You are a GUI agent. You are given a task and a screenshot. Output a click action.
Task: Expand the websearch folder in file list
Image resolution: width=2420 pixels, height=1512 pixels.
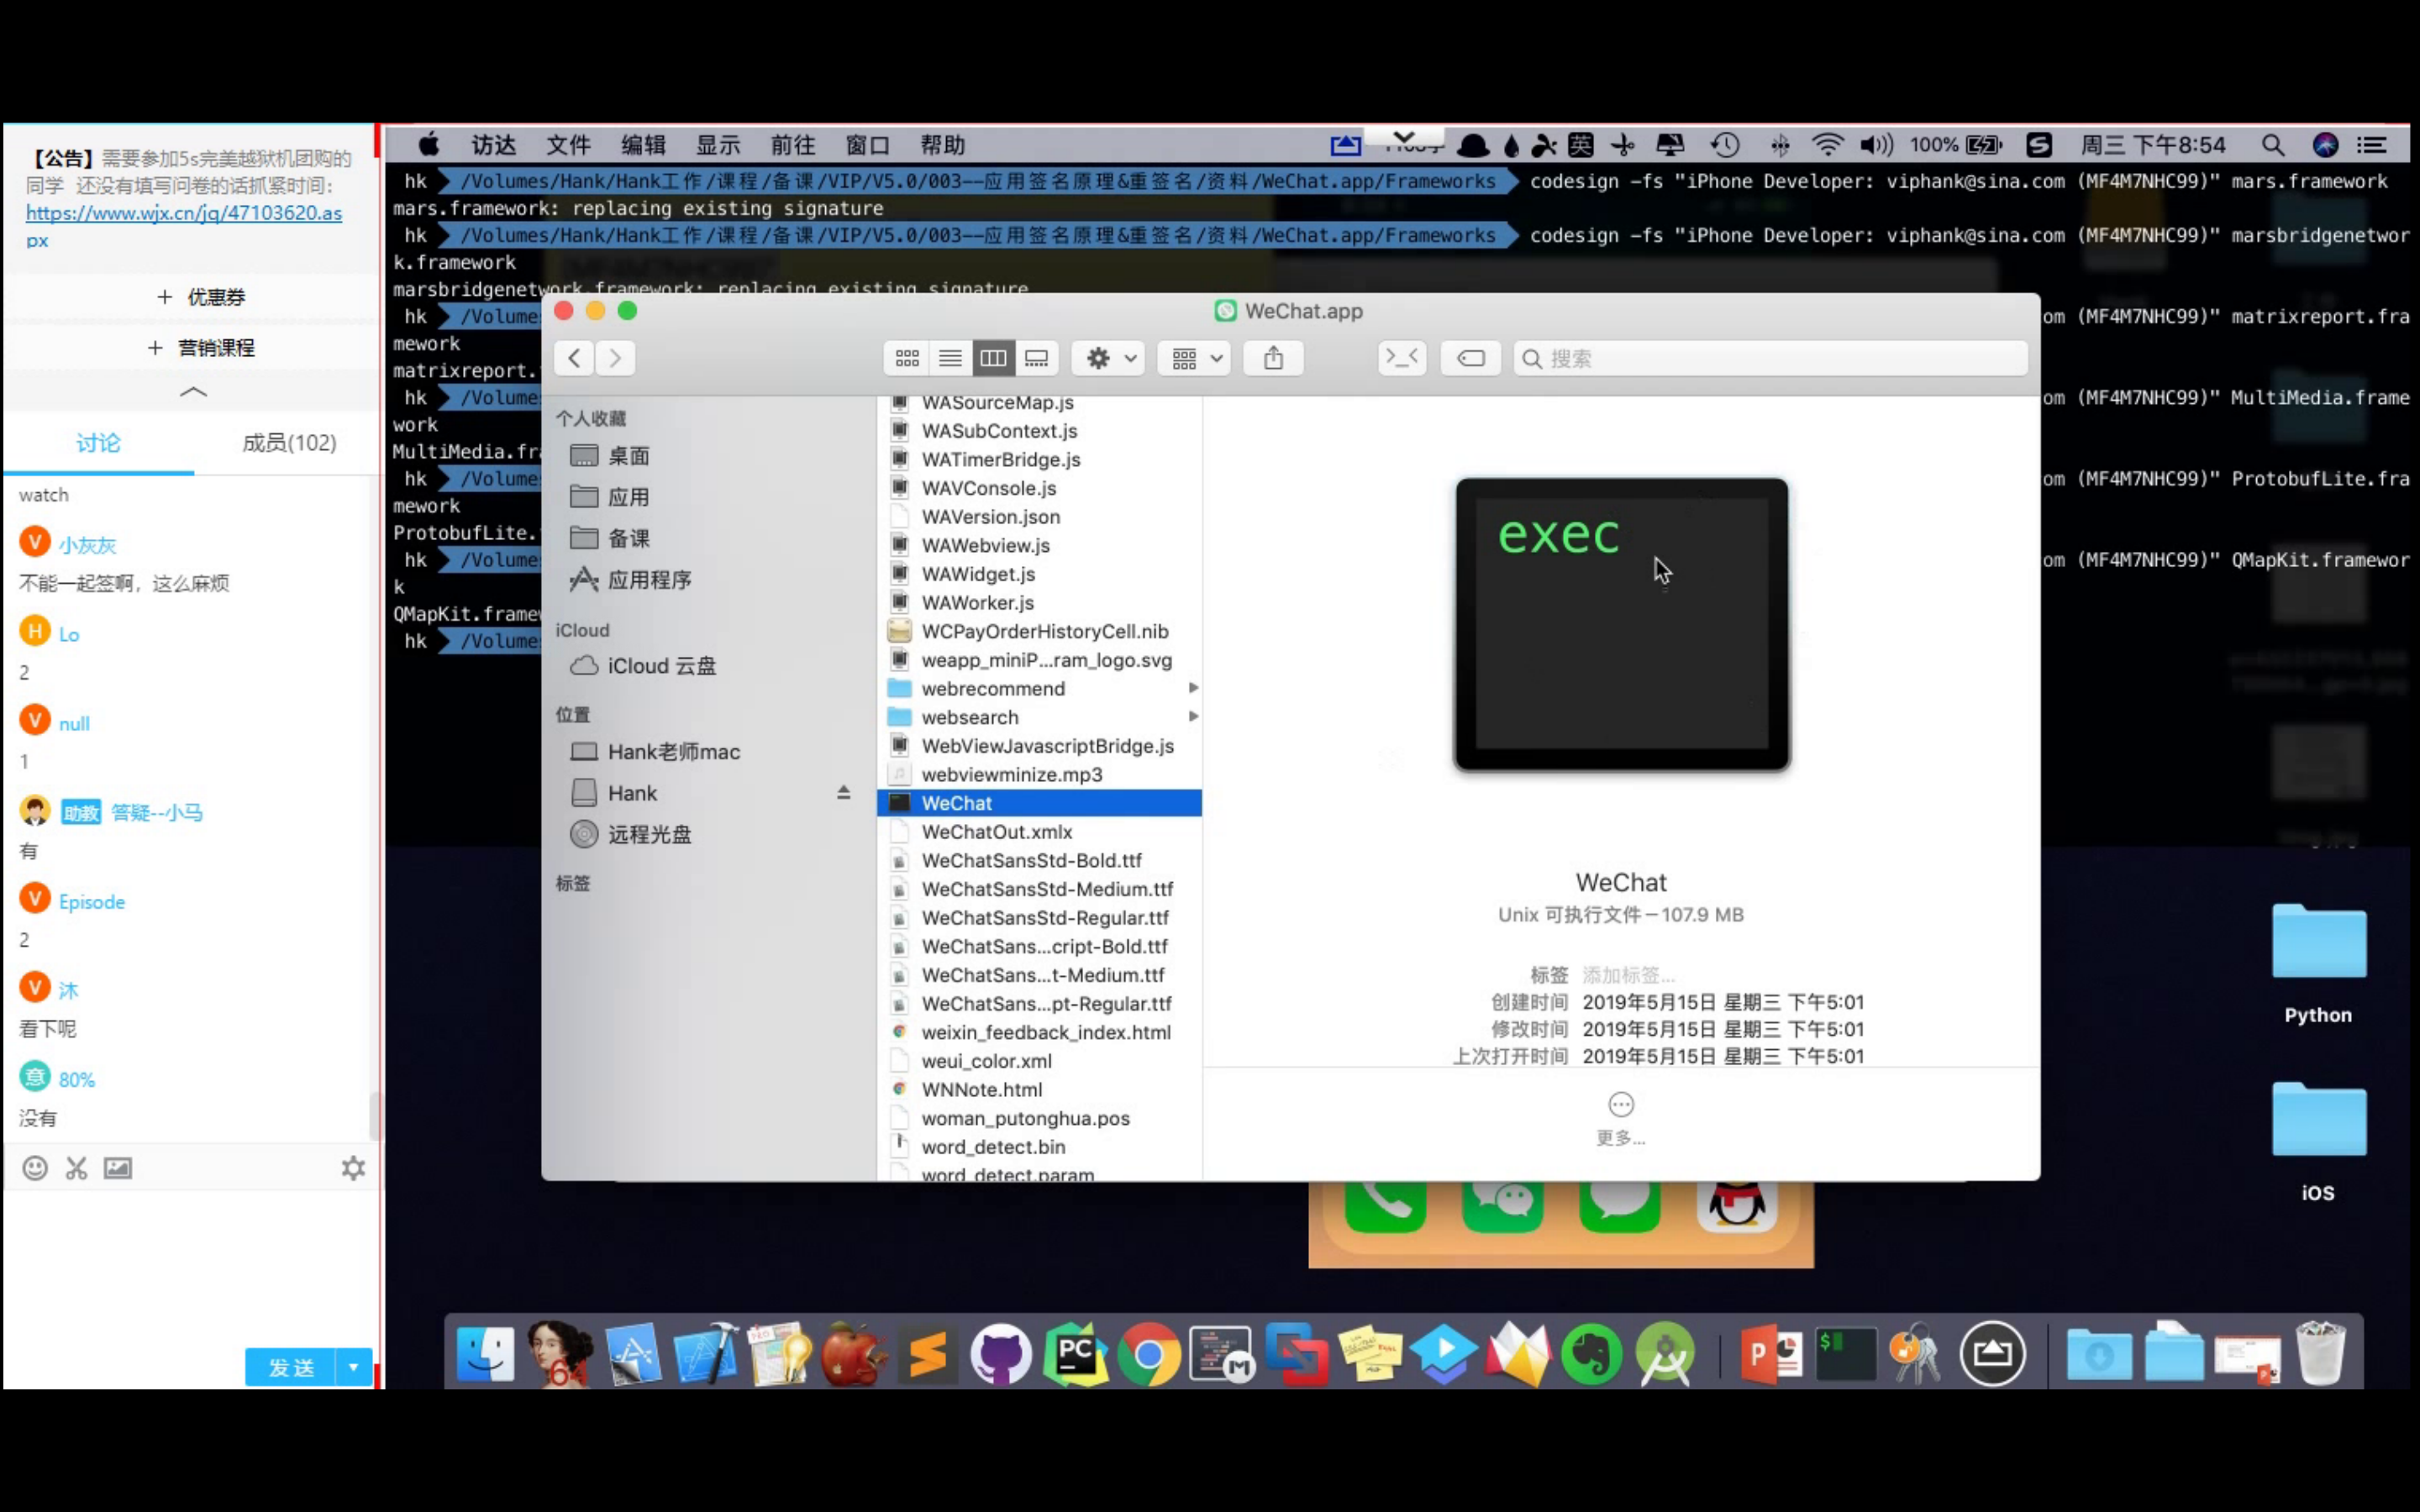tap(1190, 716)
